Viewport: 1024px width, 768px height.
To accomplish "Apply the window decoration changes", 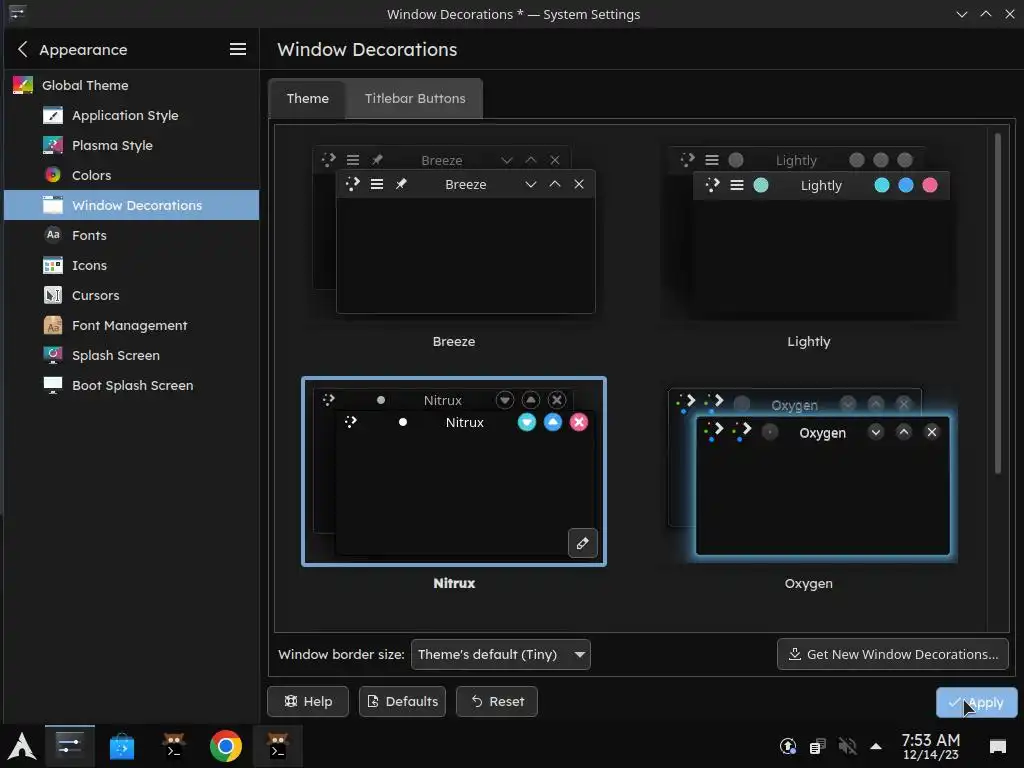I will tap(976, 703).
